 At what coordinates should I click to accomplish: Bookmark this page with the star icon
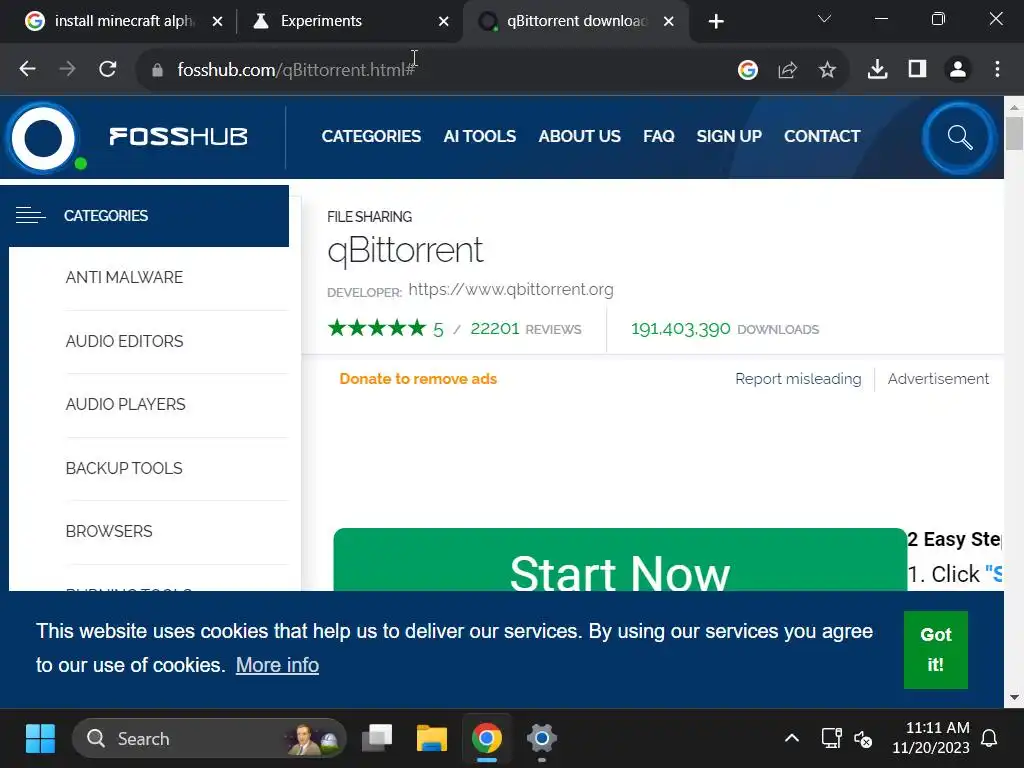tap(827, 69)
